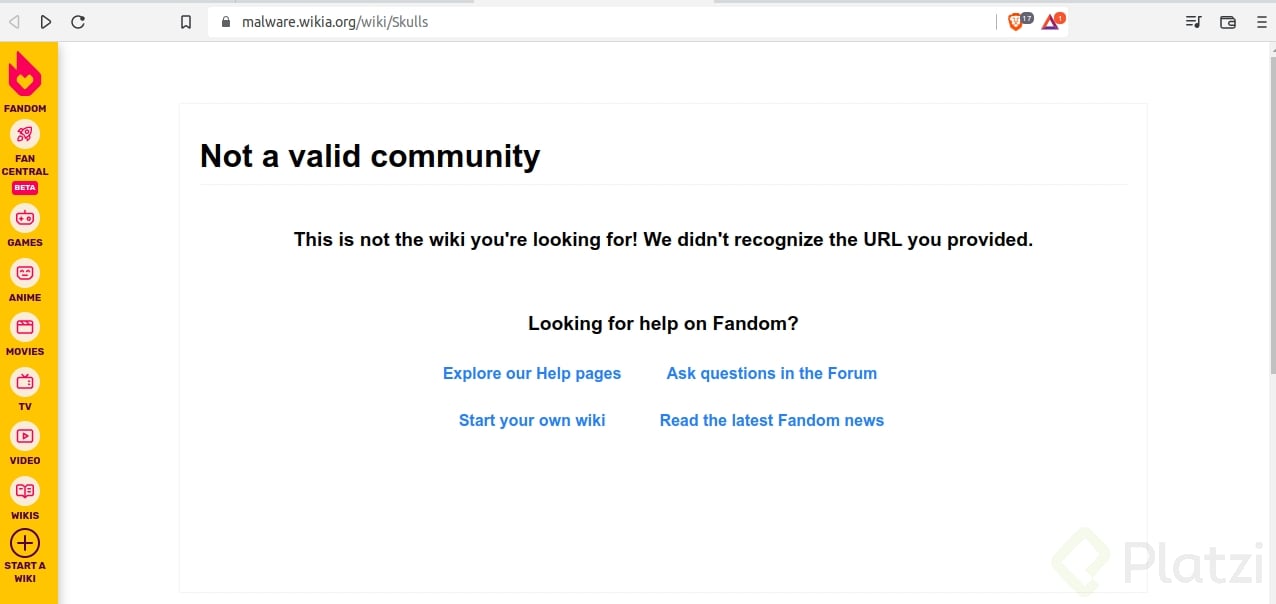Click 'Explore our Help pages' link

pos(532,373)
